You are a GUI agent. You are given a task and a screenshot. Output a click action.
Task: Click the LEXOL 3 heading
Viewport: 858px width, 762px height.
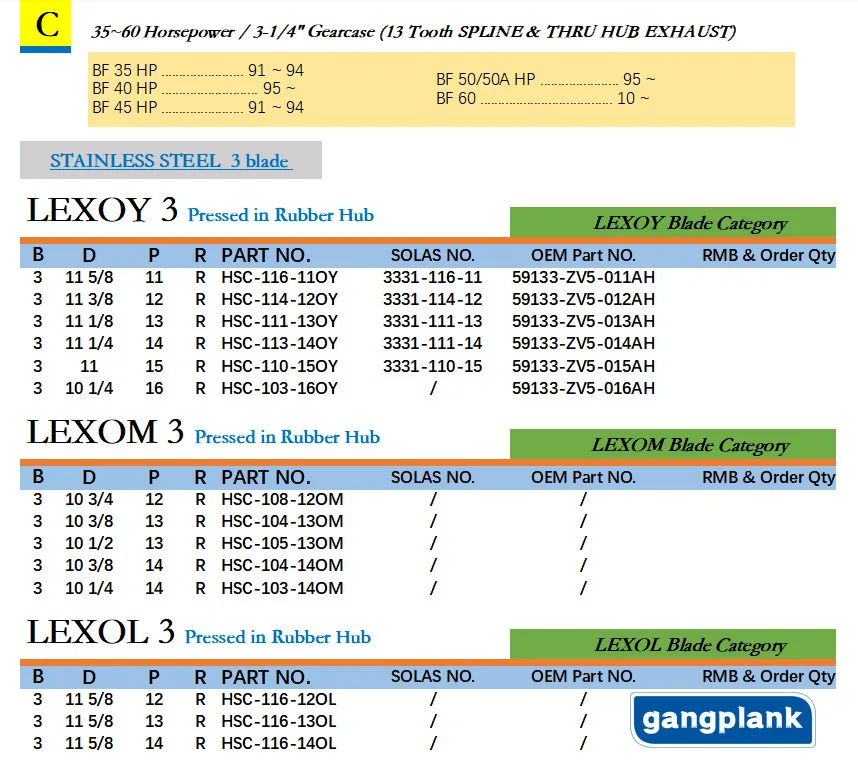coord(101,632)
